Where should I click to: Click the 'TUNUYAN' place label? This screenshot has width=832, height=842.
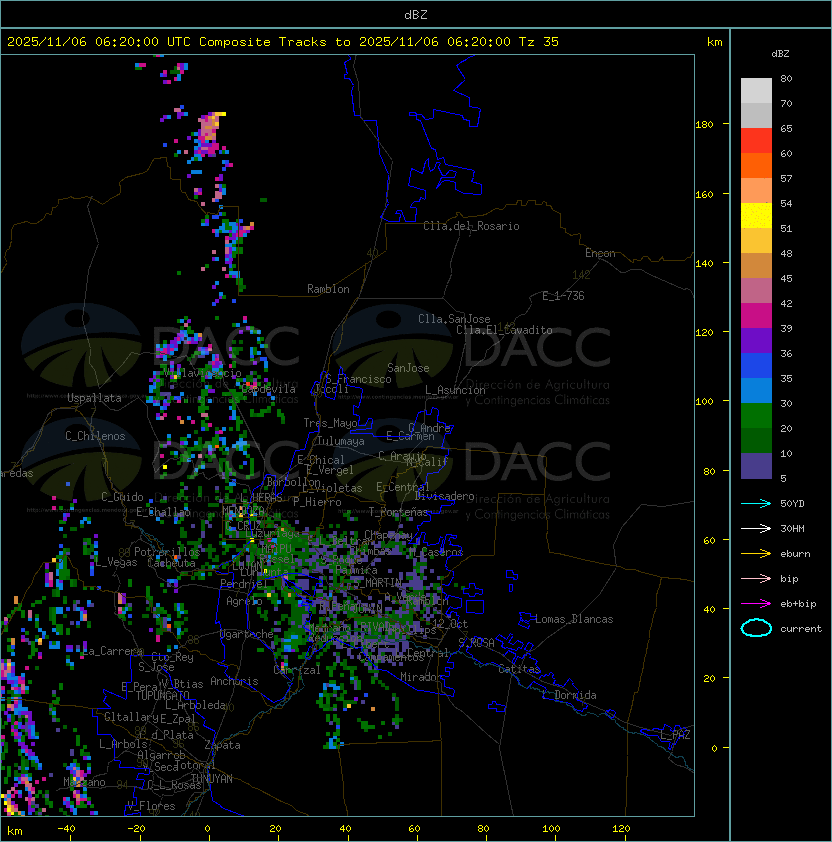pos(212,779)
